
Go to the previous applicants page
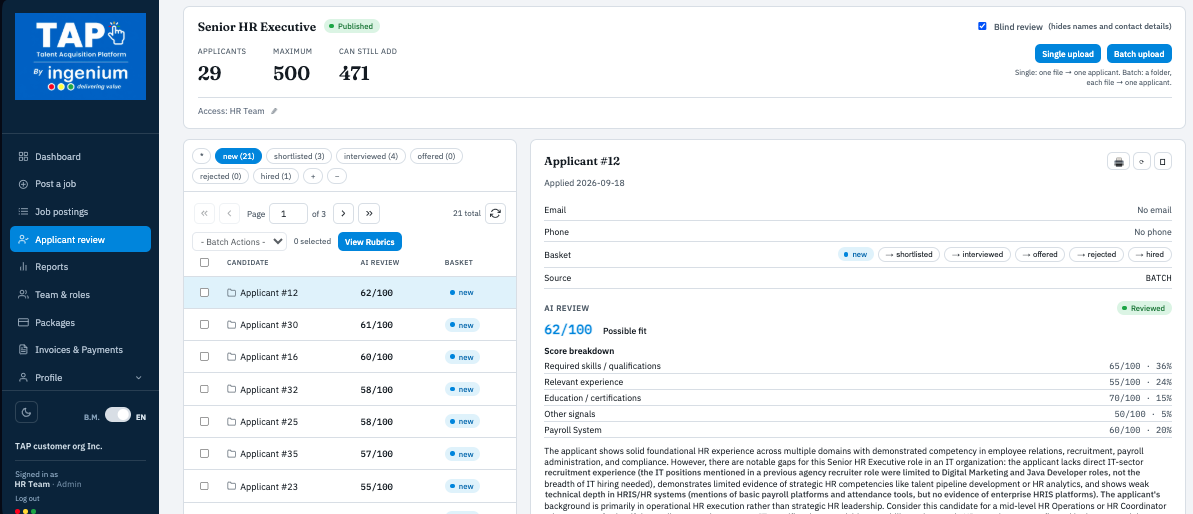(230, 214)
